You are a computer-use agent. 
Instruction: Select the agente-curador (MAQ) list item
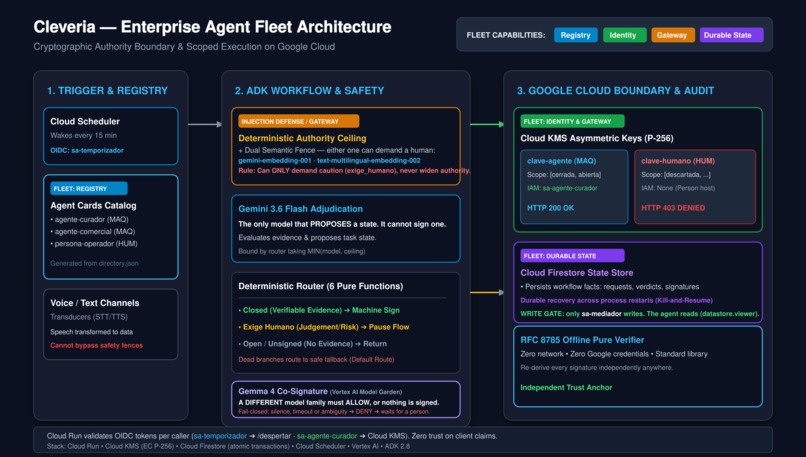tap(89, 220)
